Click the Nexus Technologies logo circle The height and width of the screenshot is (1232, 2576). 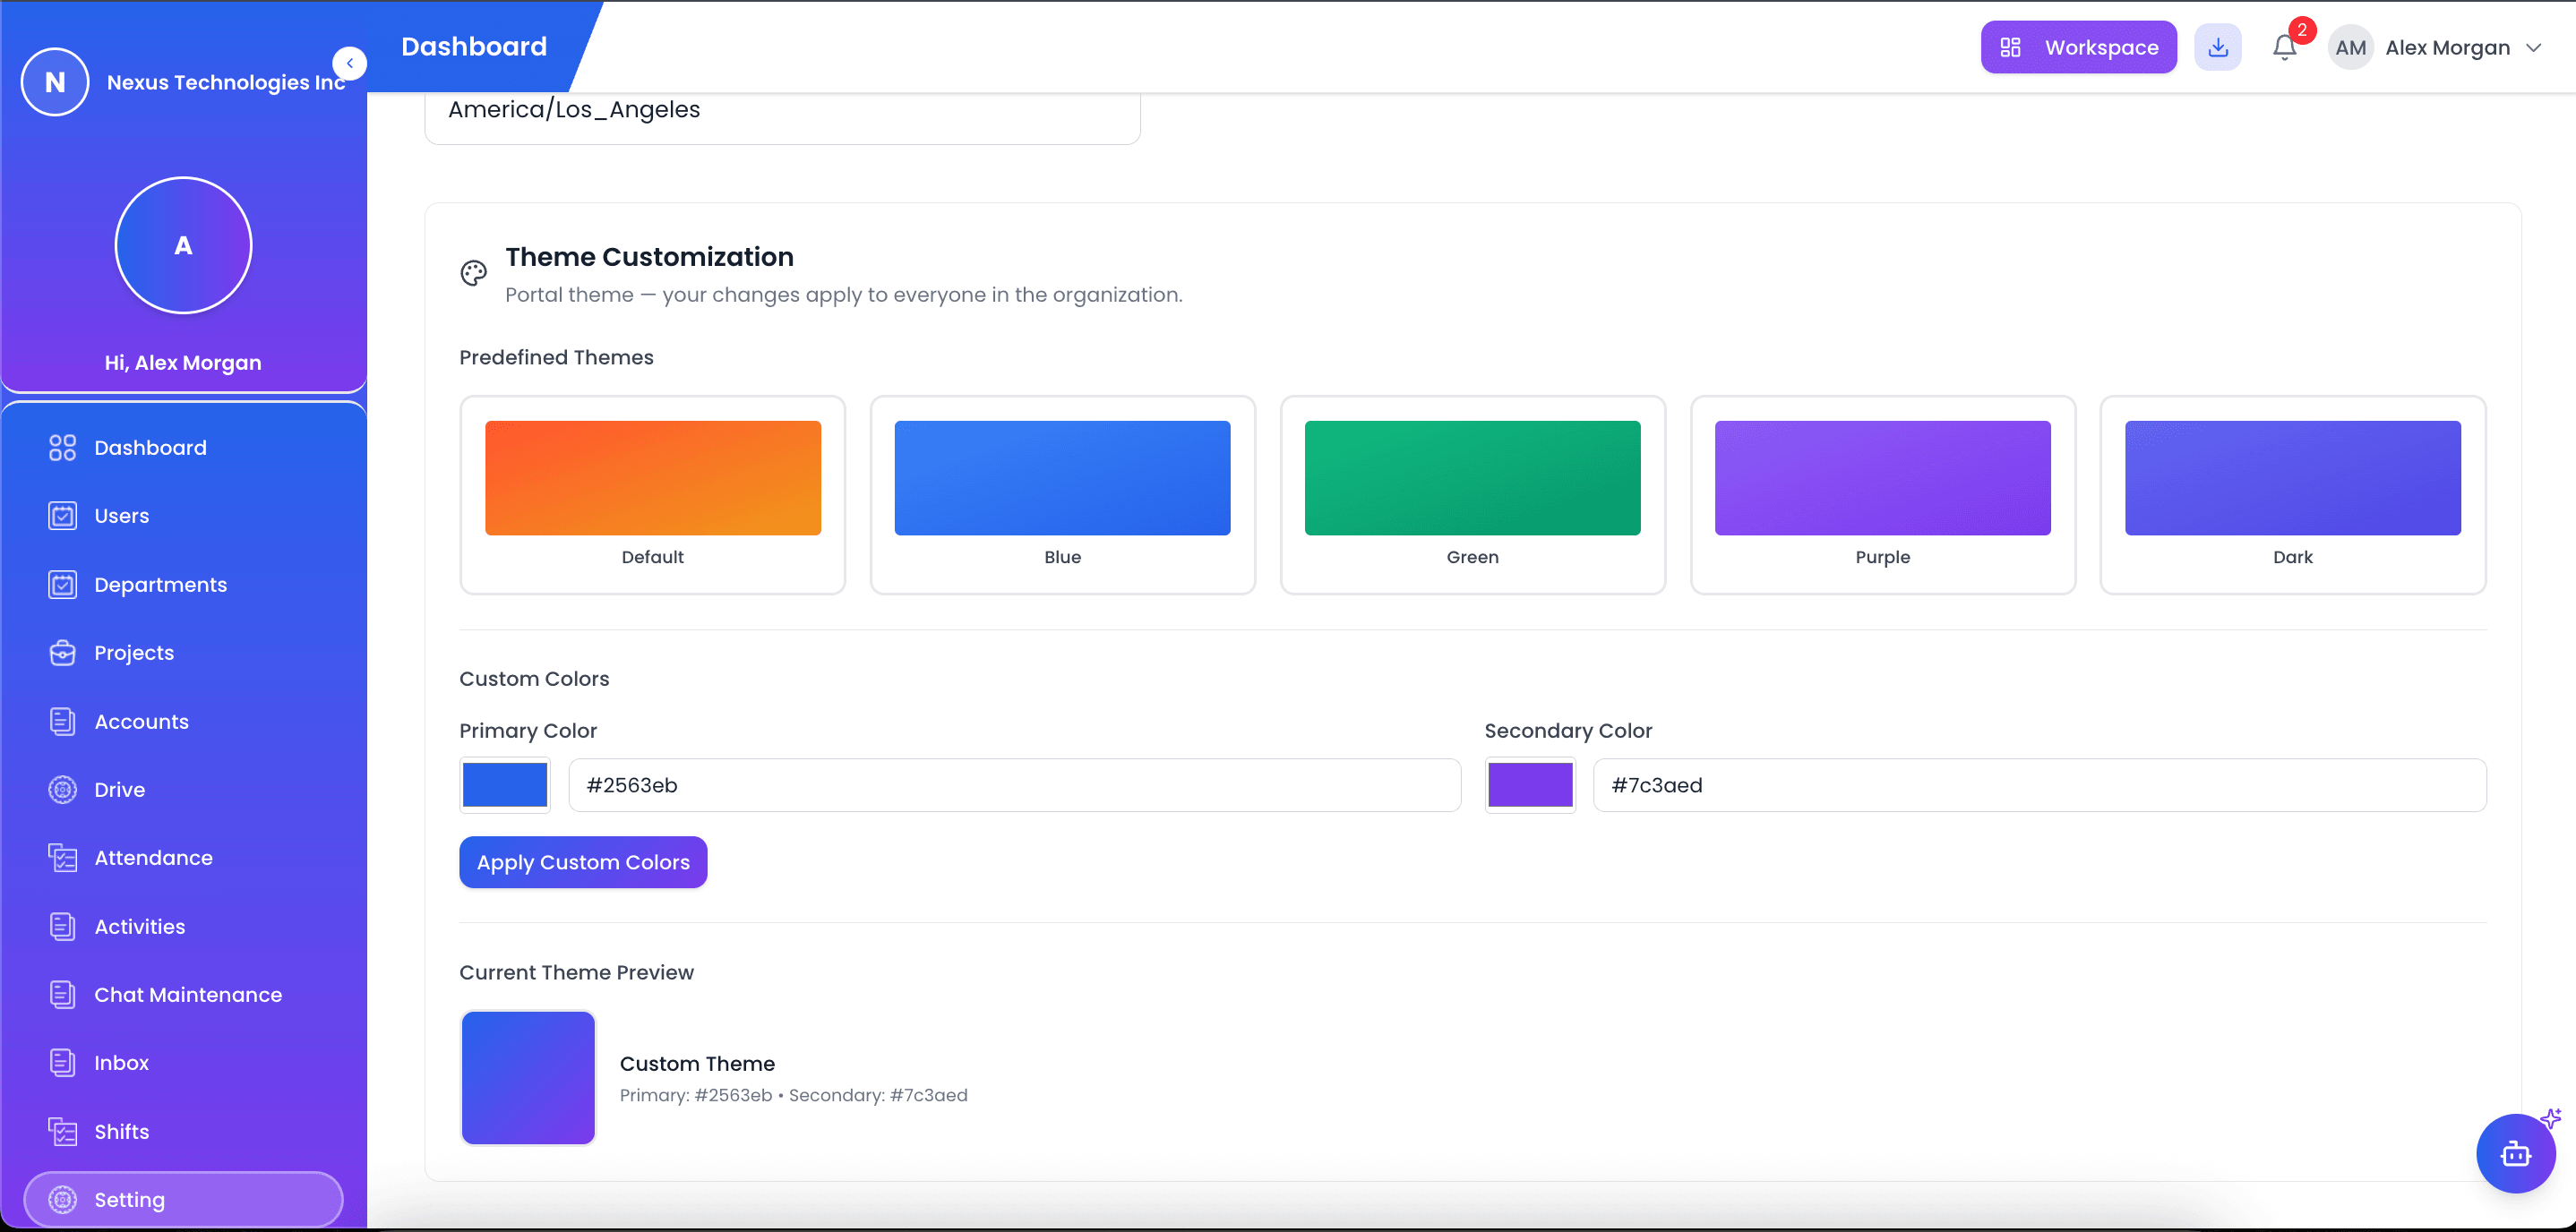point(55,82)
